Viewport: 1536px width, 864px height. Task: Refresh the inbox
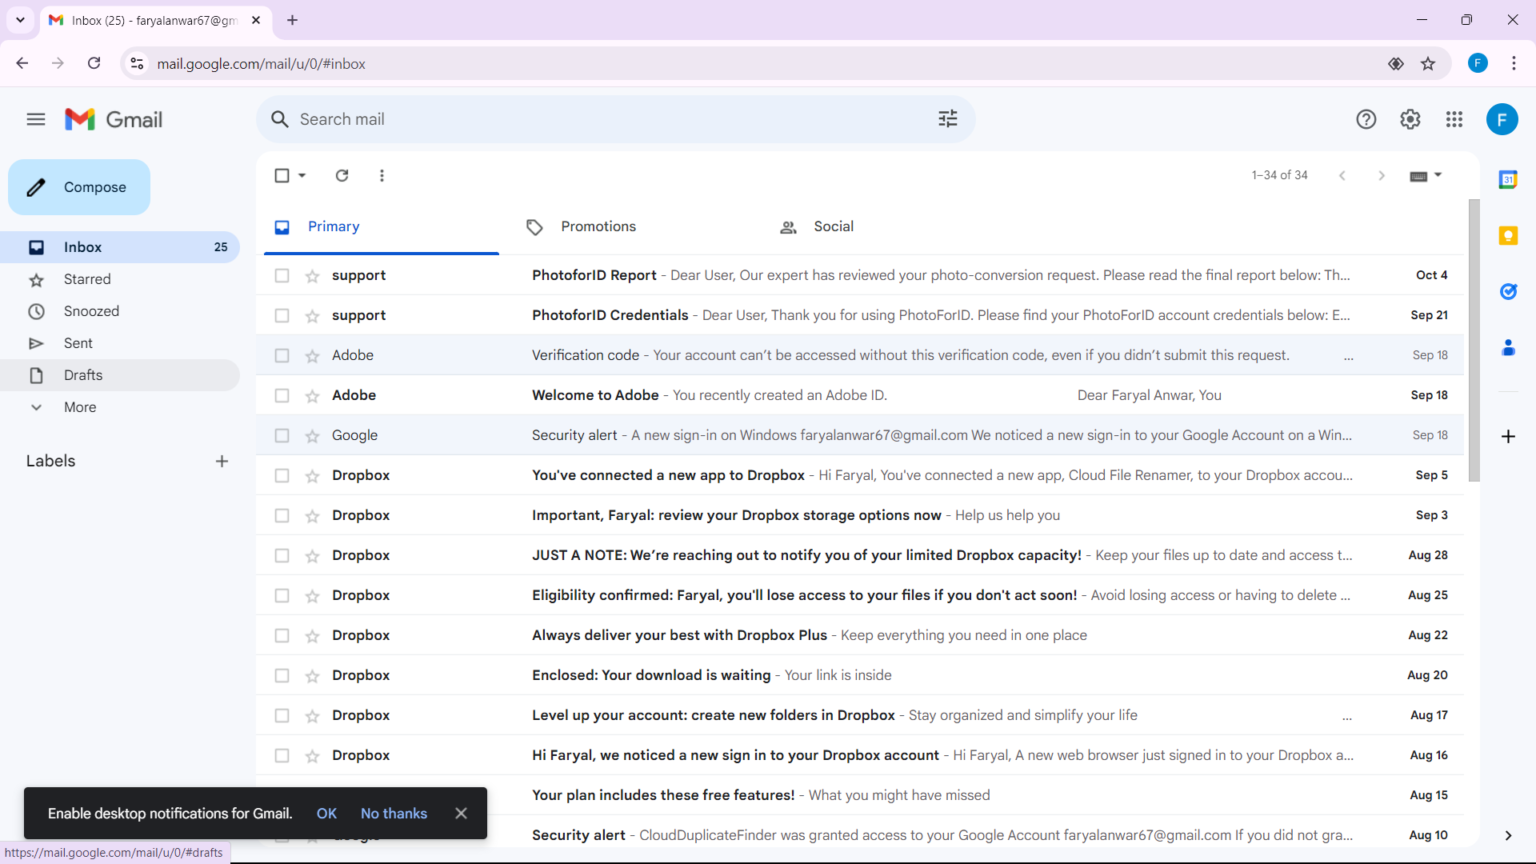pyautogui.click(x=341, y=175)
